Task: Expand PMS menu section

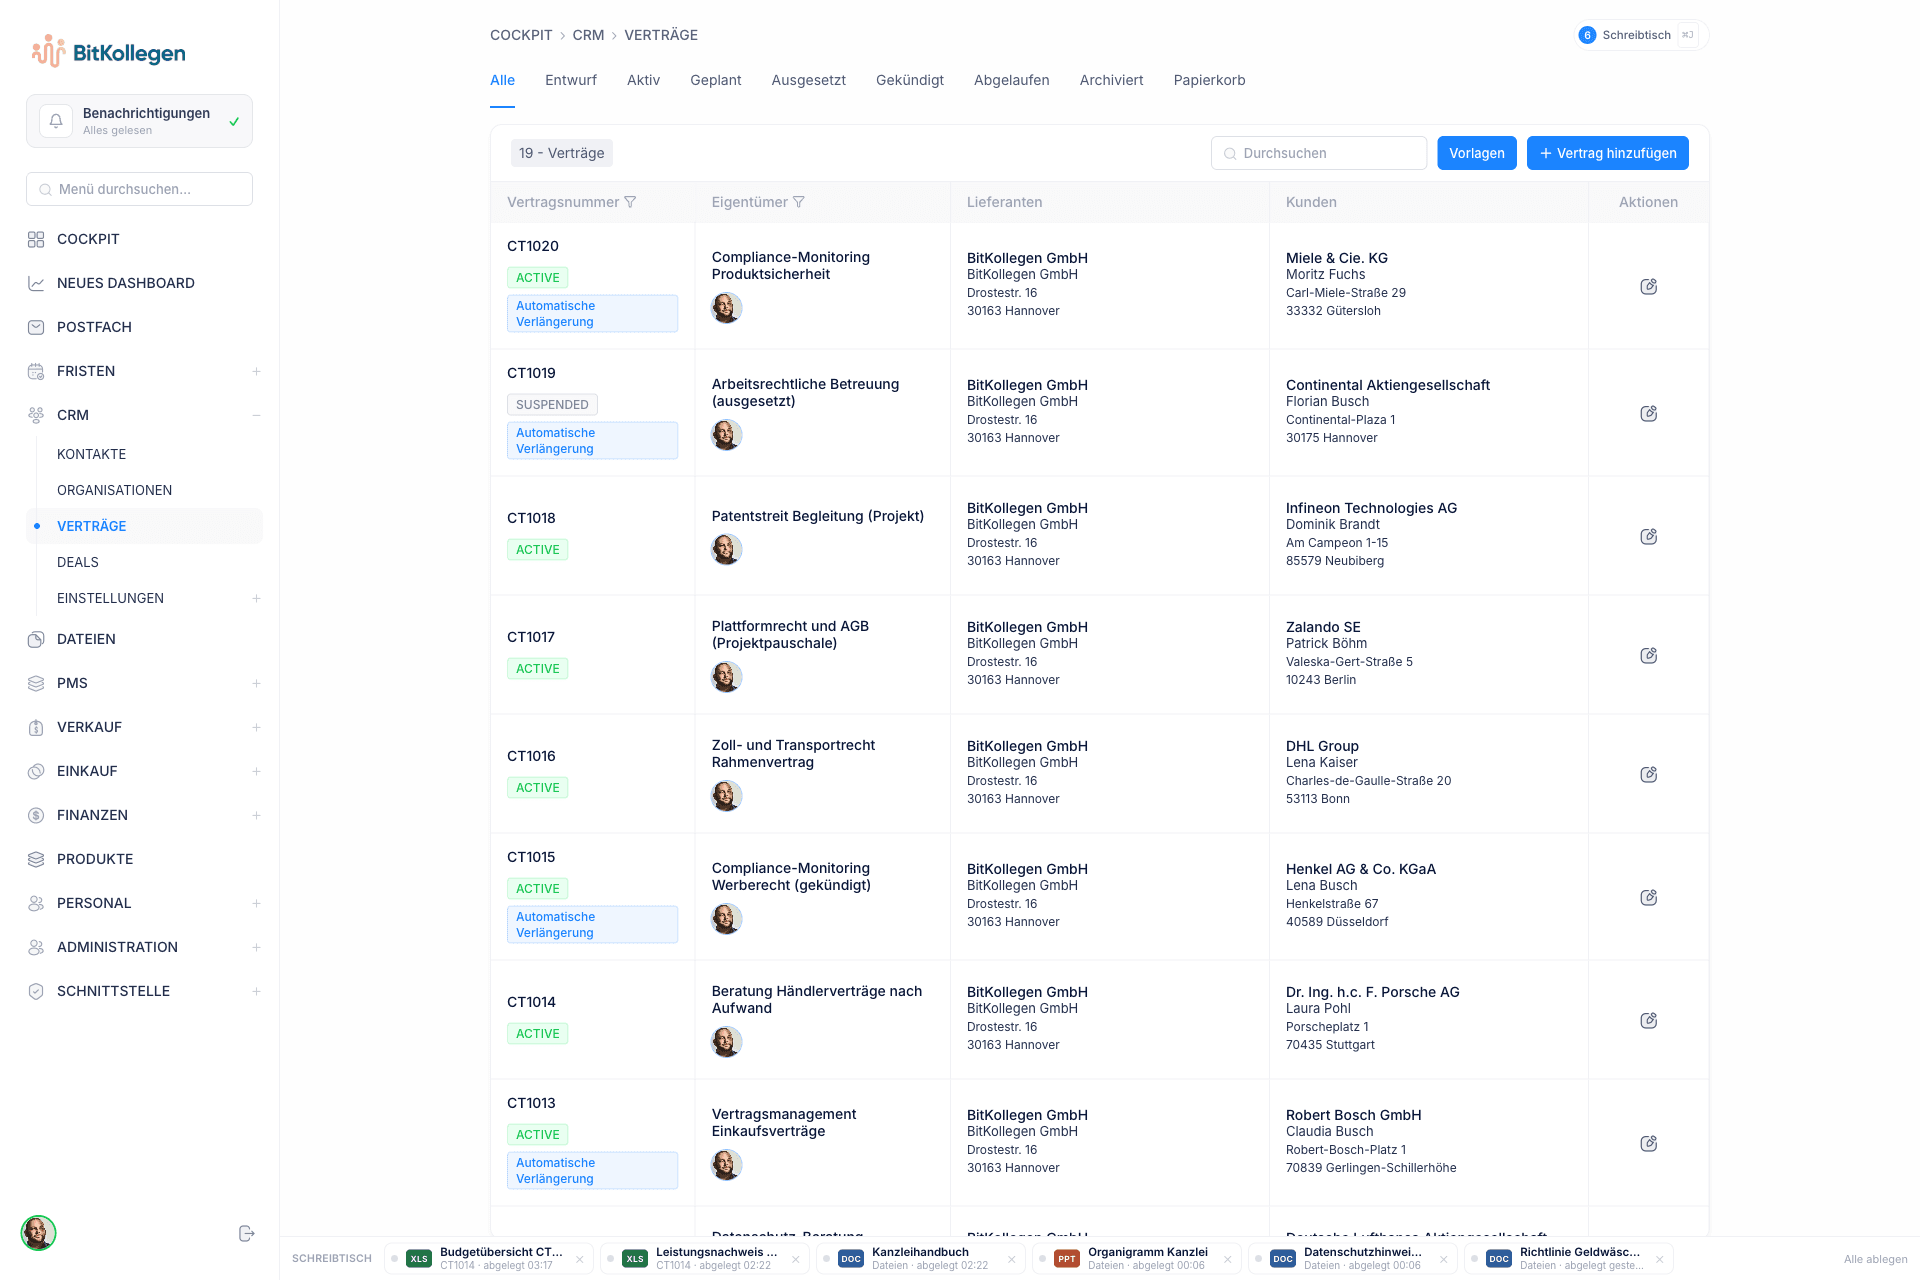Action: click(x=256, y=683)
